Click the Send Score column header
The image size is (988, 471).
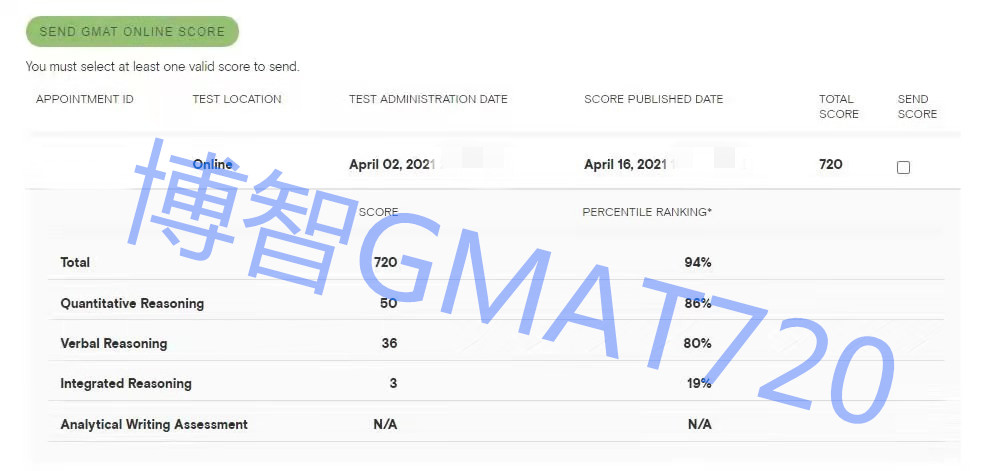click(x=917, y=106)
